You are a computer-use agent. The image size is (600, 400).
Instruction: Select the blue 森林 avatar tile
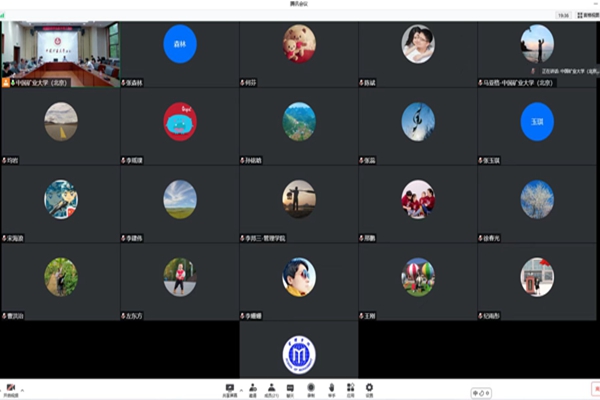(x=180, y=44)
